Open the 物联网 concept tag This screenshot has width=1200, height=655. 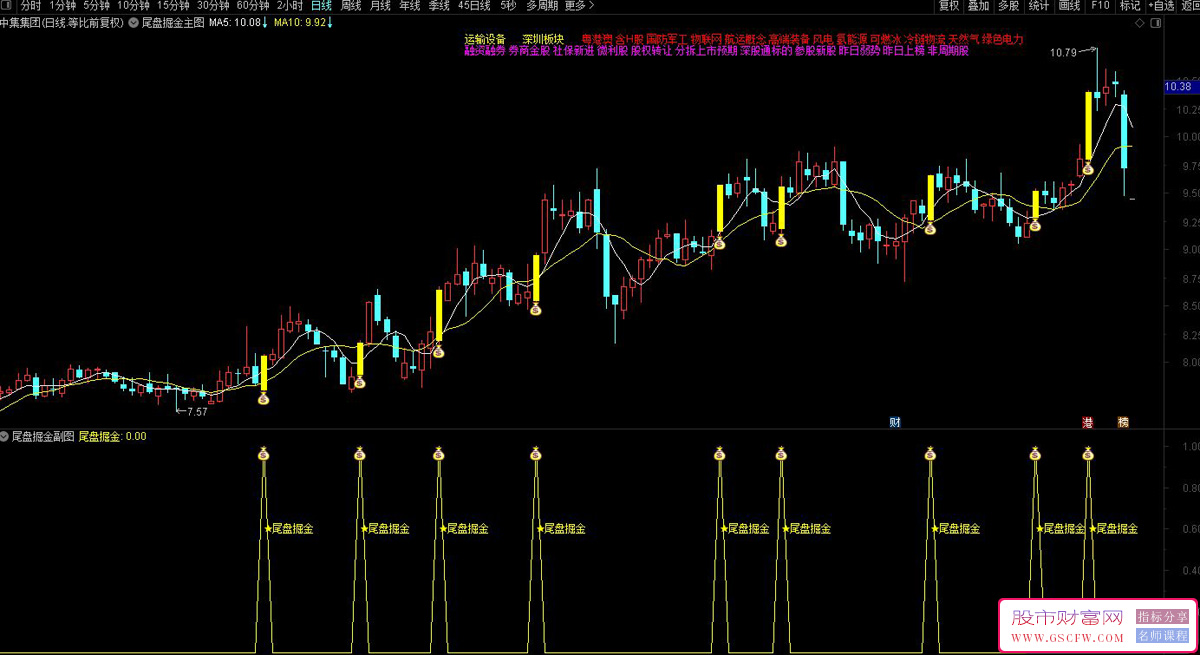pos(705,40)
